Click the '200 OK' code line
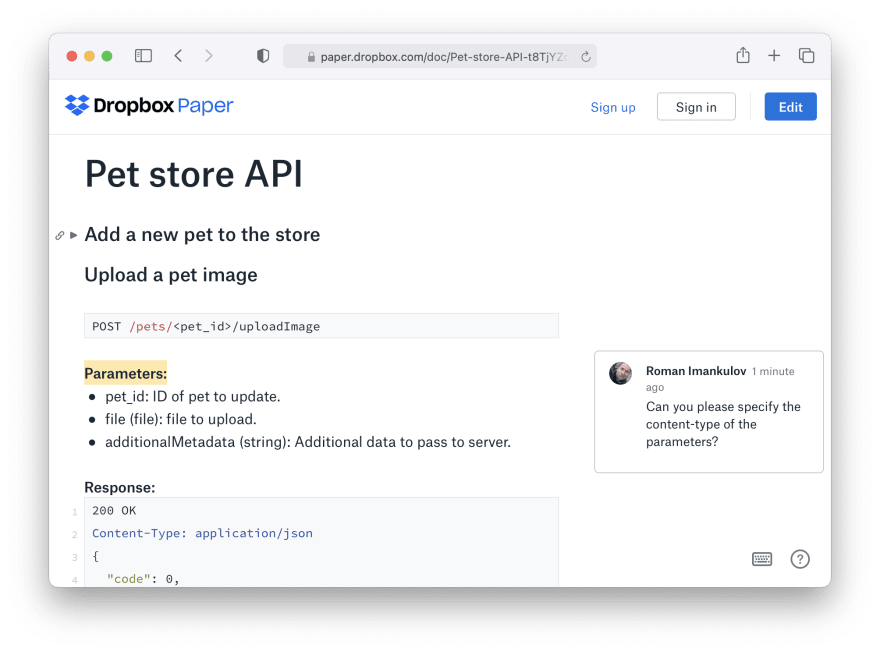Screen dimensions: 880x652 tap(114, 511)
